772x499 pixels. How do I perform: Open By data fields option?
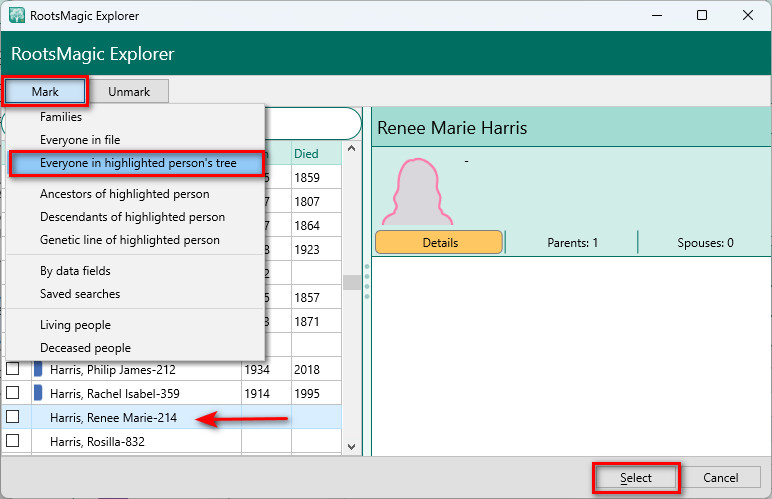tap(75, 271)
